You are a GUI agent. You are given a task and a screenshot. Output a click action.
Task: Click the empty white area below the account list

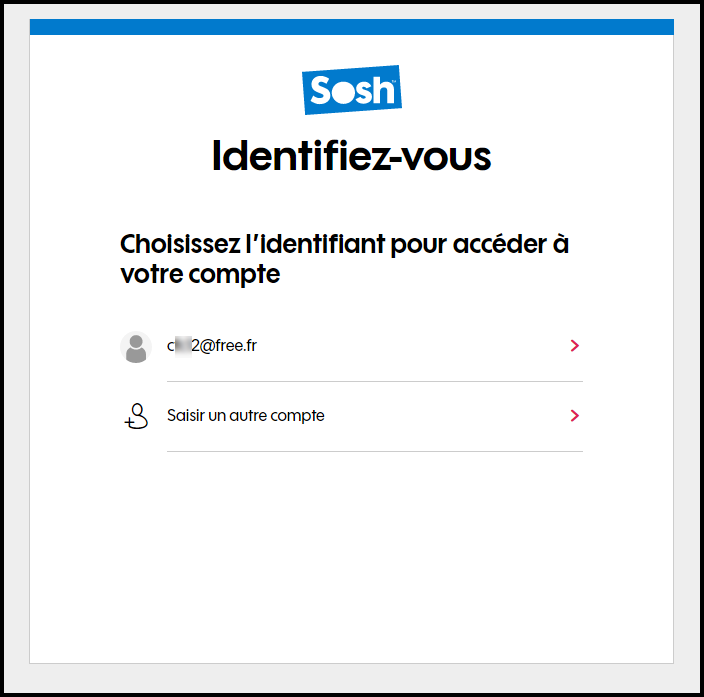pyautogui.click(x=352, y=560)
